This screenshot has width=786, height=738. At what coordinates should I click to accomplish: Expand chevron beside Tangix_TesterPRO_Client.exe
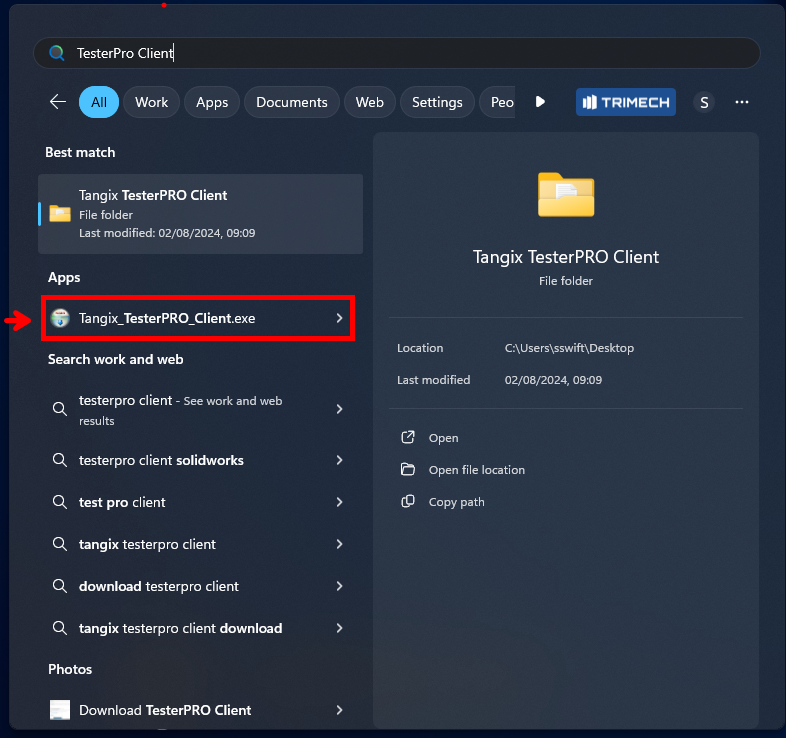click(x=339, y=318)
